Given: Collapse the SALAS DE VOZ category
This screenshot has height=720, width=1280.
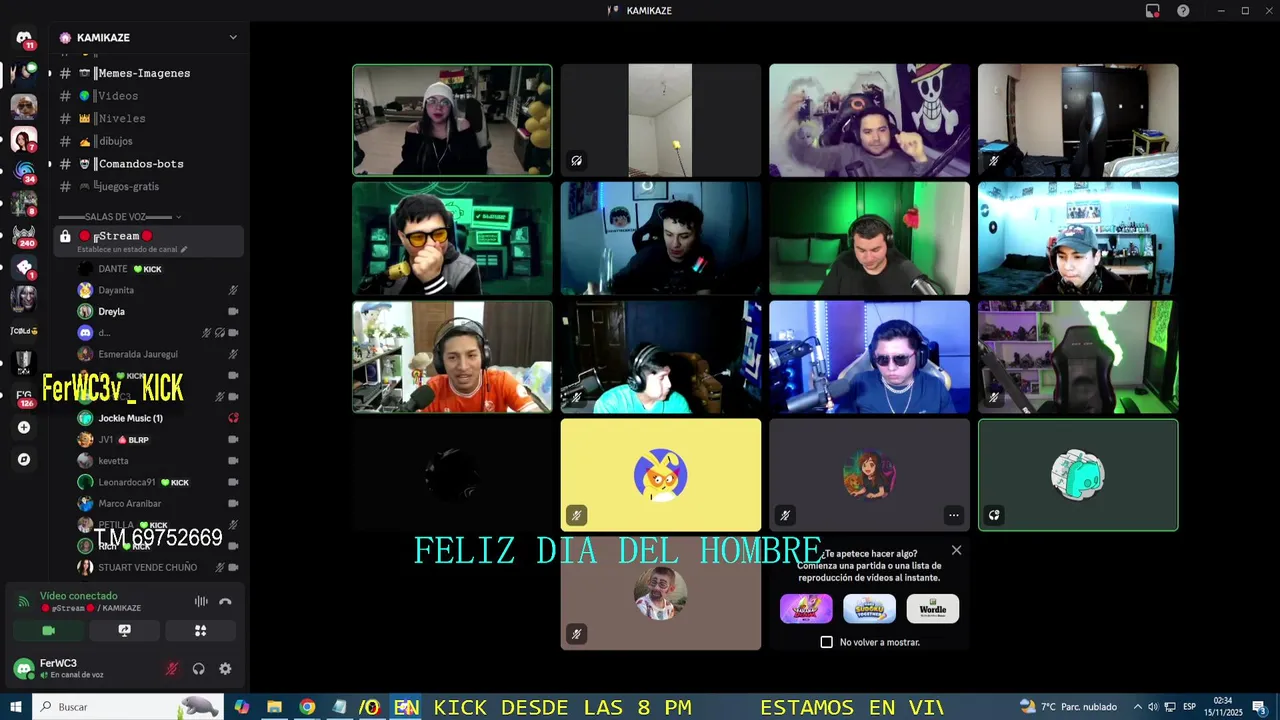Looking at the screenshot, I should click(120, 217).
